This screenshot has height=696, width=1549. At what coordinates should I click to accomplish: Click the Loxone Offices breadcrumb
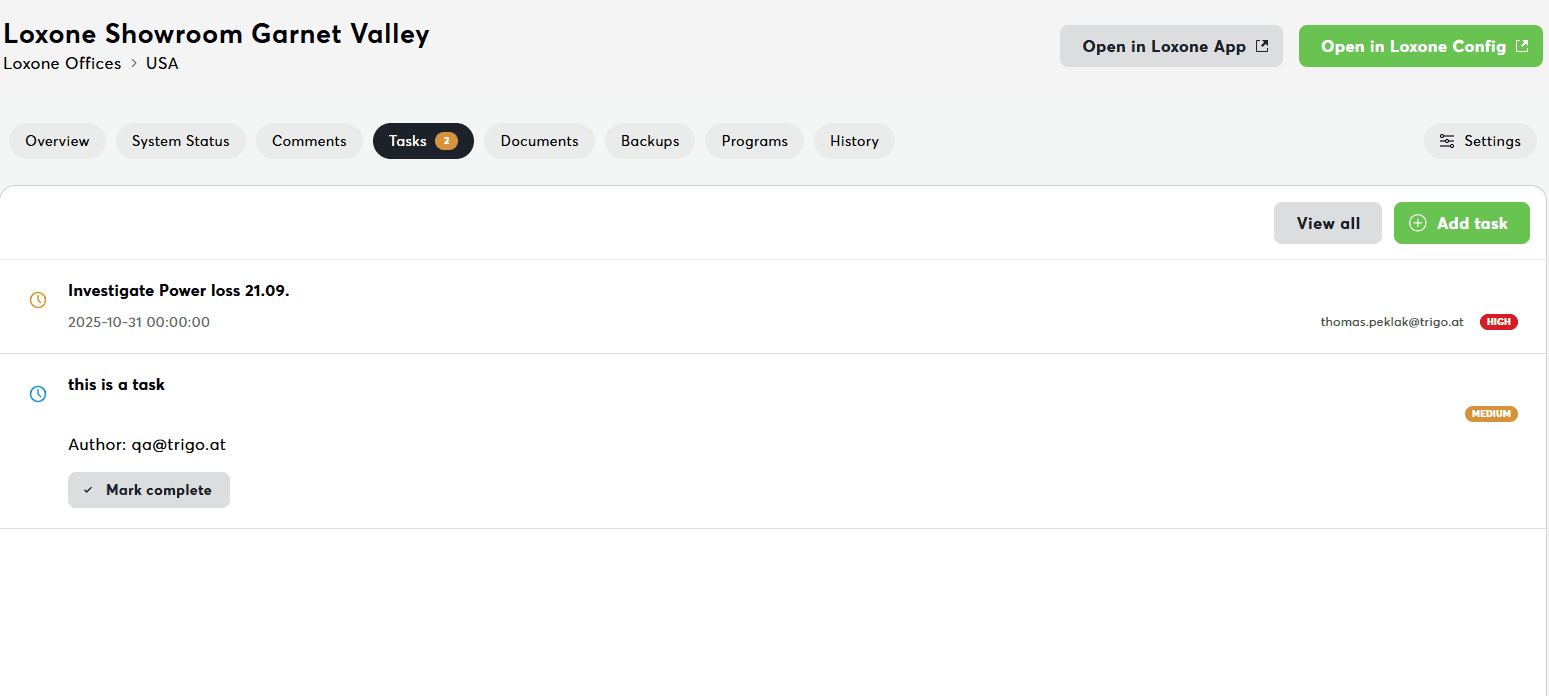pos(62,63)
